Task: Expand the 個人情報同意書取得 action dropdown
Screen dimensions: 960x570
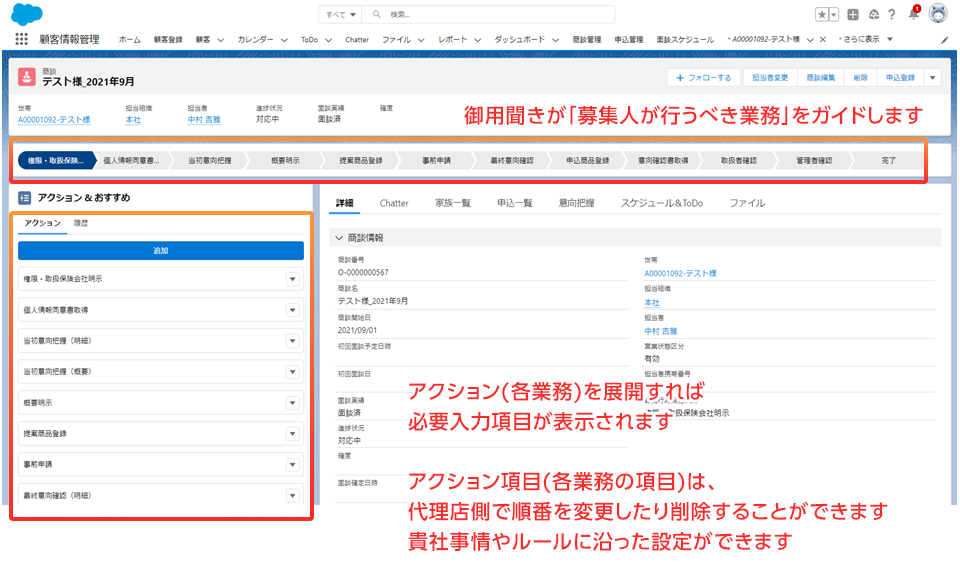Action: (x=293, y=310)
